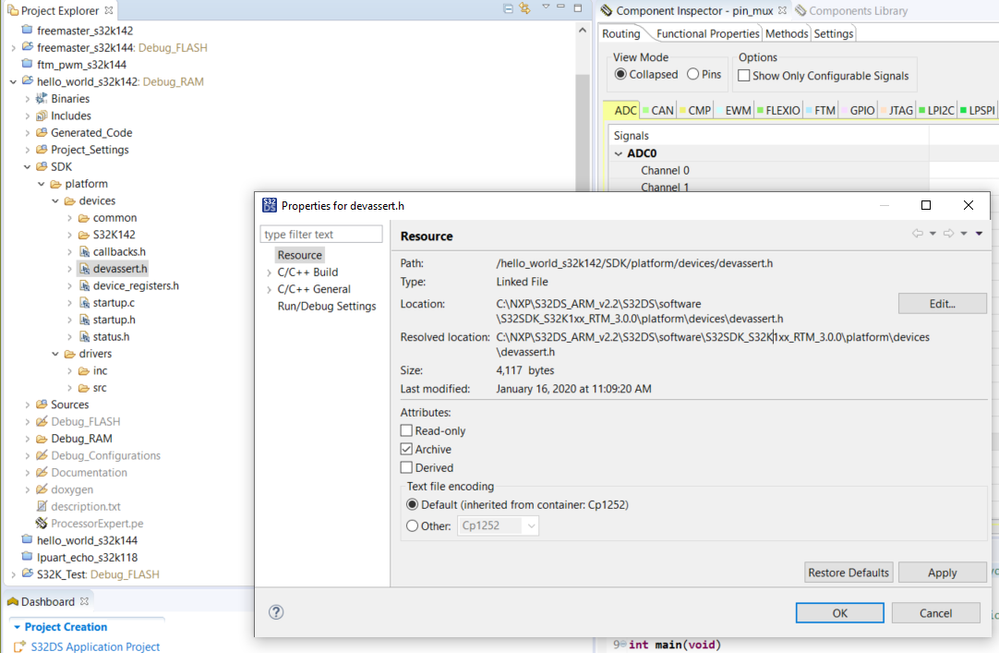
Task: Open the Settings tab in Component Inspector
Action: point(833,34)
